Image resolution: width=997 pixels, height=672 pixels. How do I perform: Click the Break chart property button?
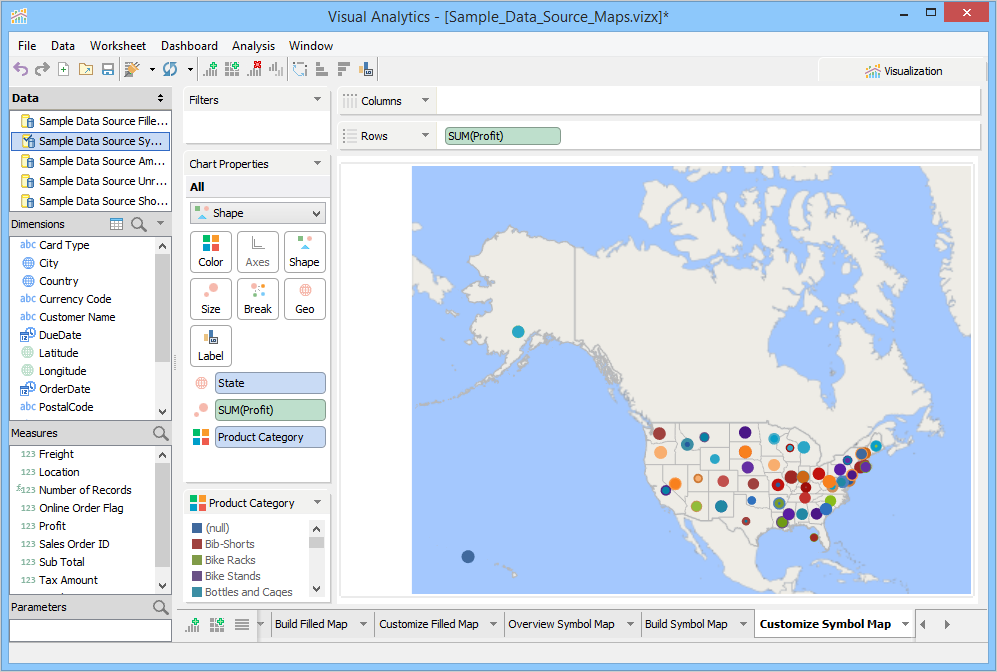[258, 298]
